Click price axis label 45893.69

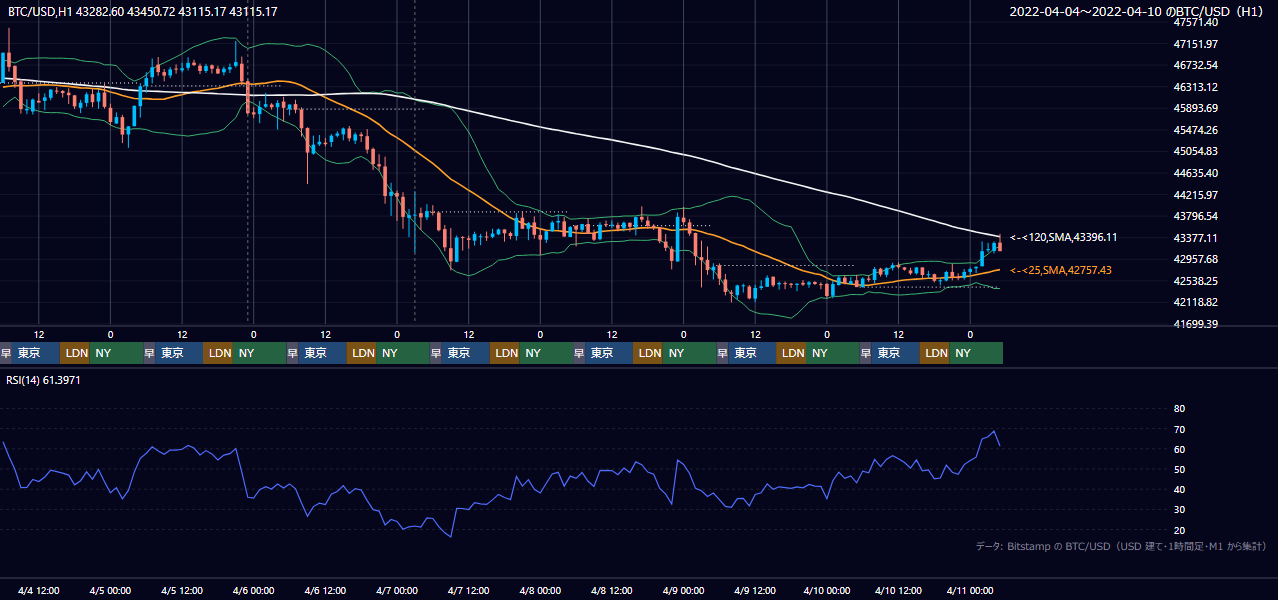[1196, 108]
